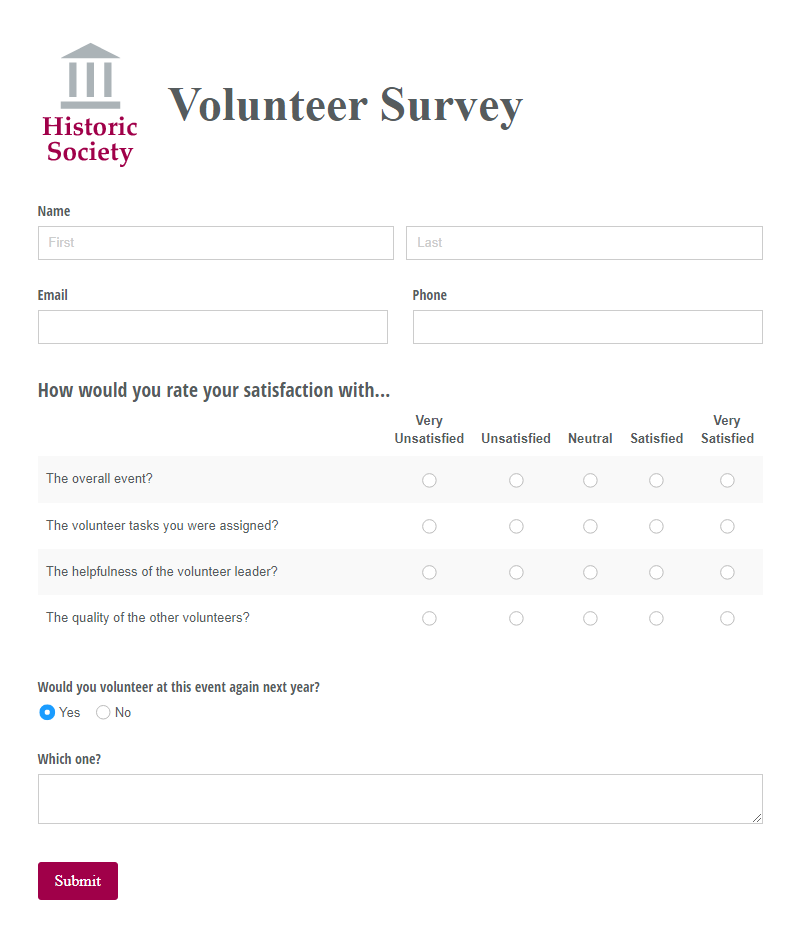The image size is (800, 937).
Task: Mark volunteer leader helpfulness as Very Satisfied
Action: [x=727, y=572]
